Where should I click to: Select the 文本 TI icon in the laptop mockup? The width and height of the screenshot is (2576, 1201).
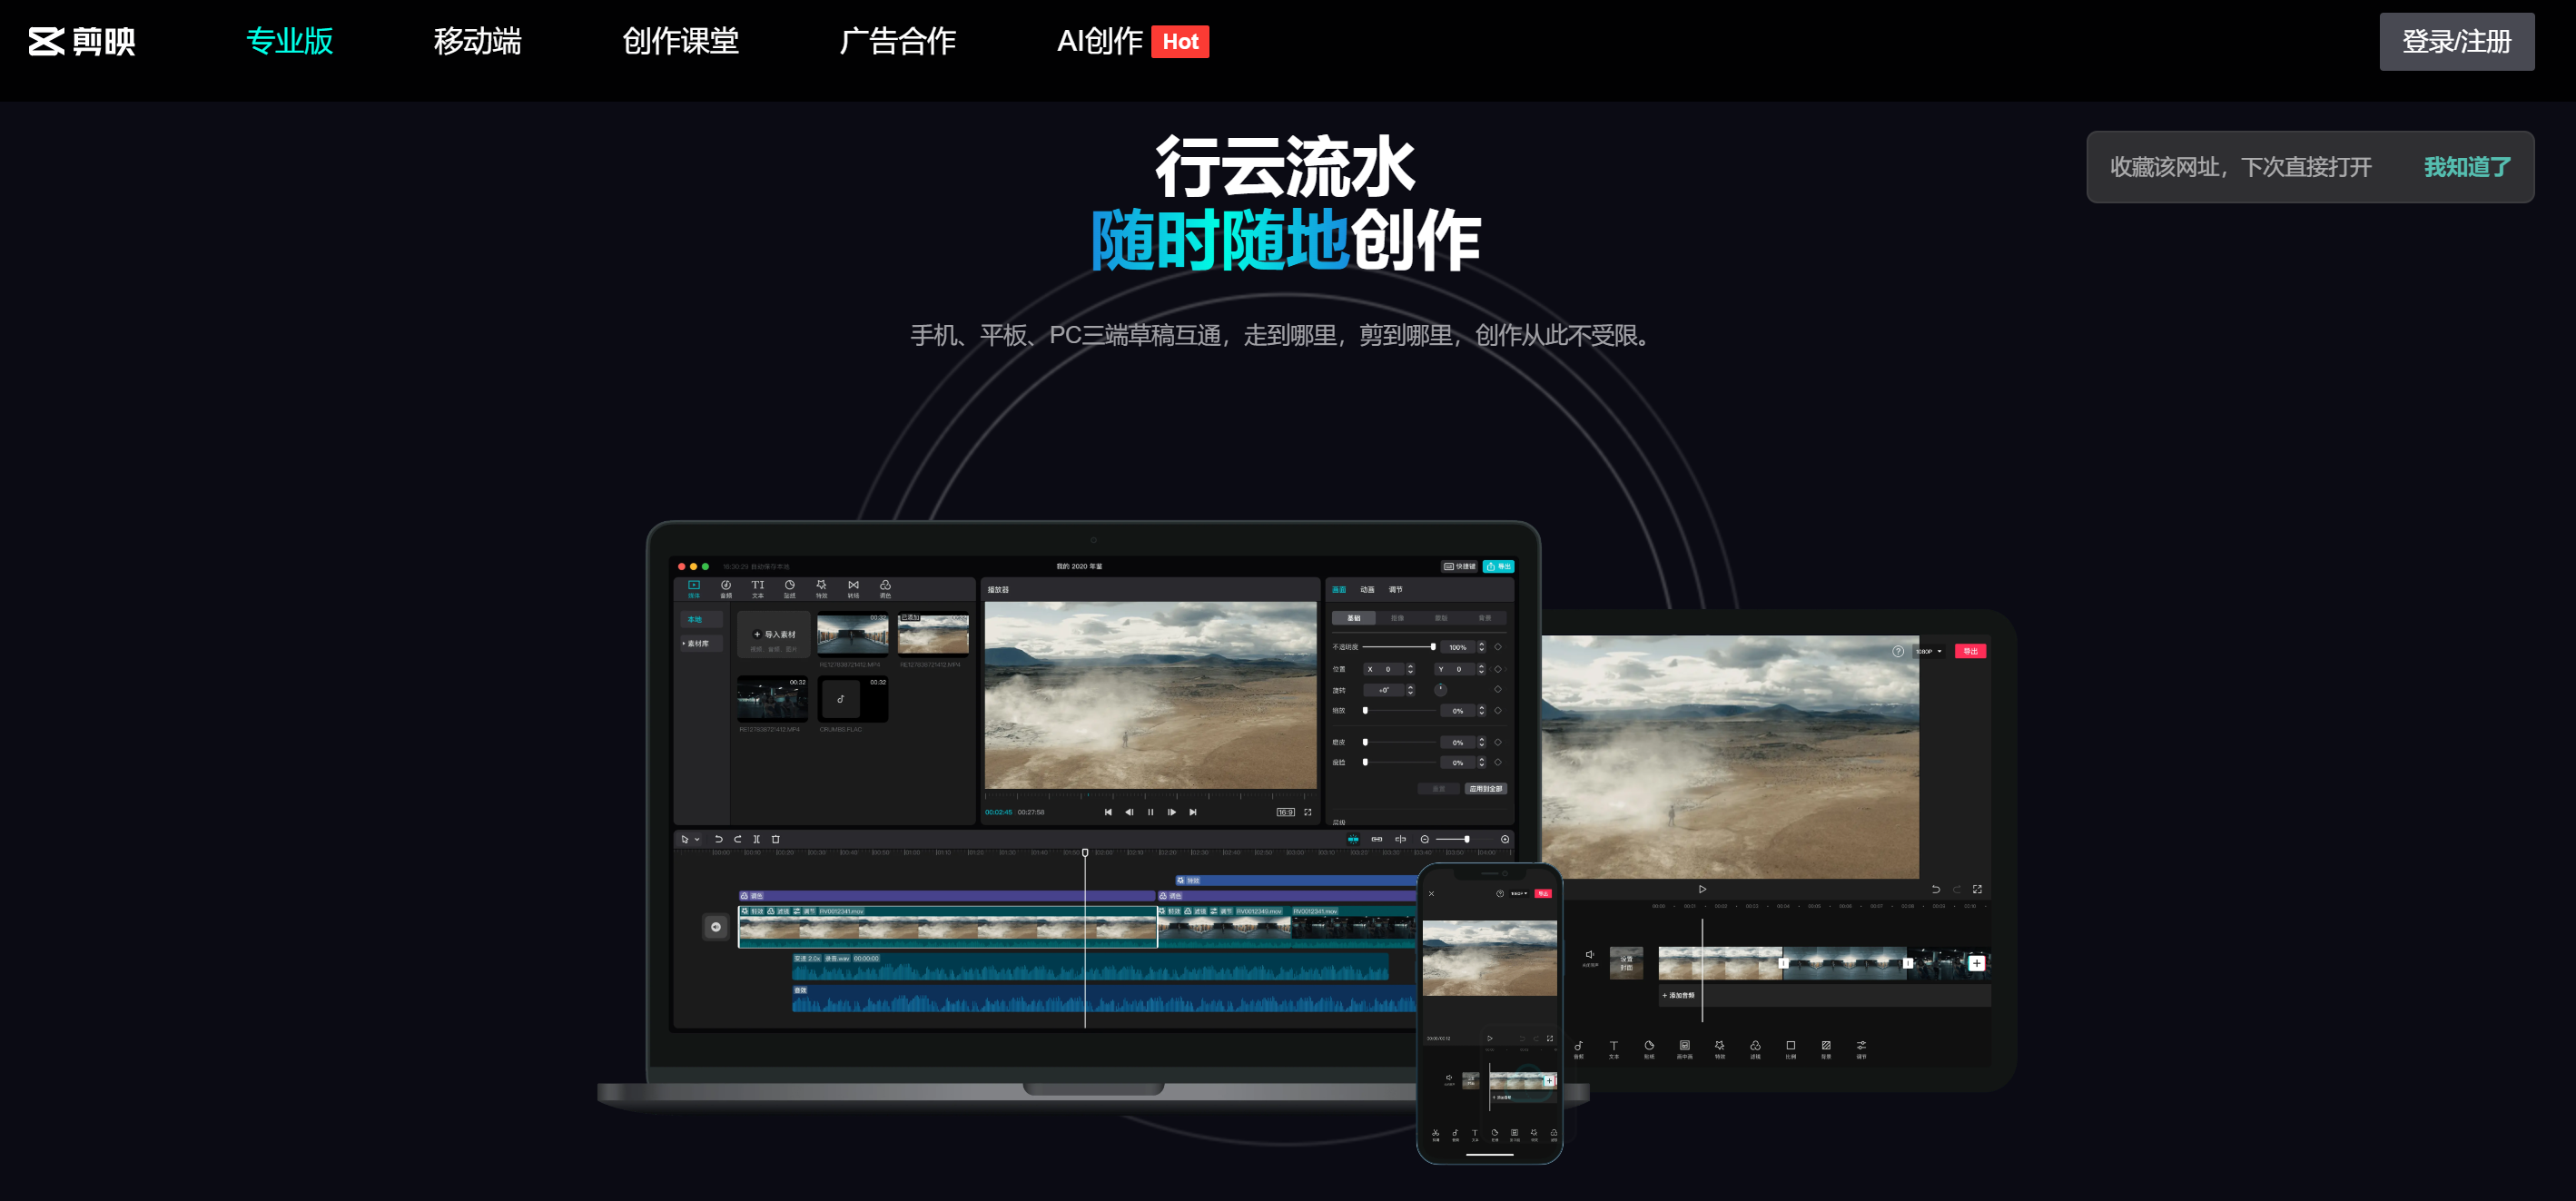coord(758,589)
